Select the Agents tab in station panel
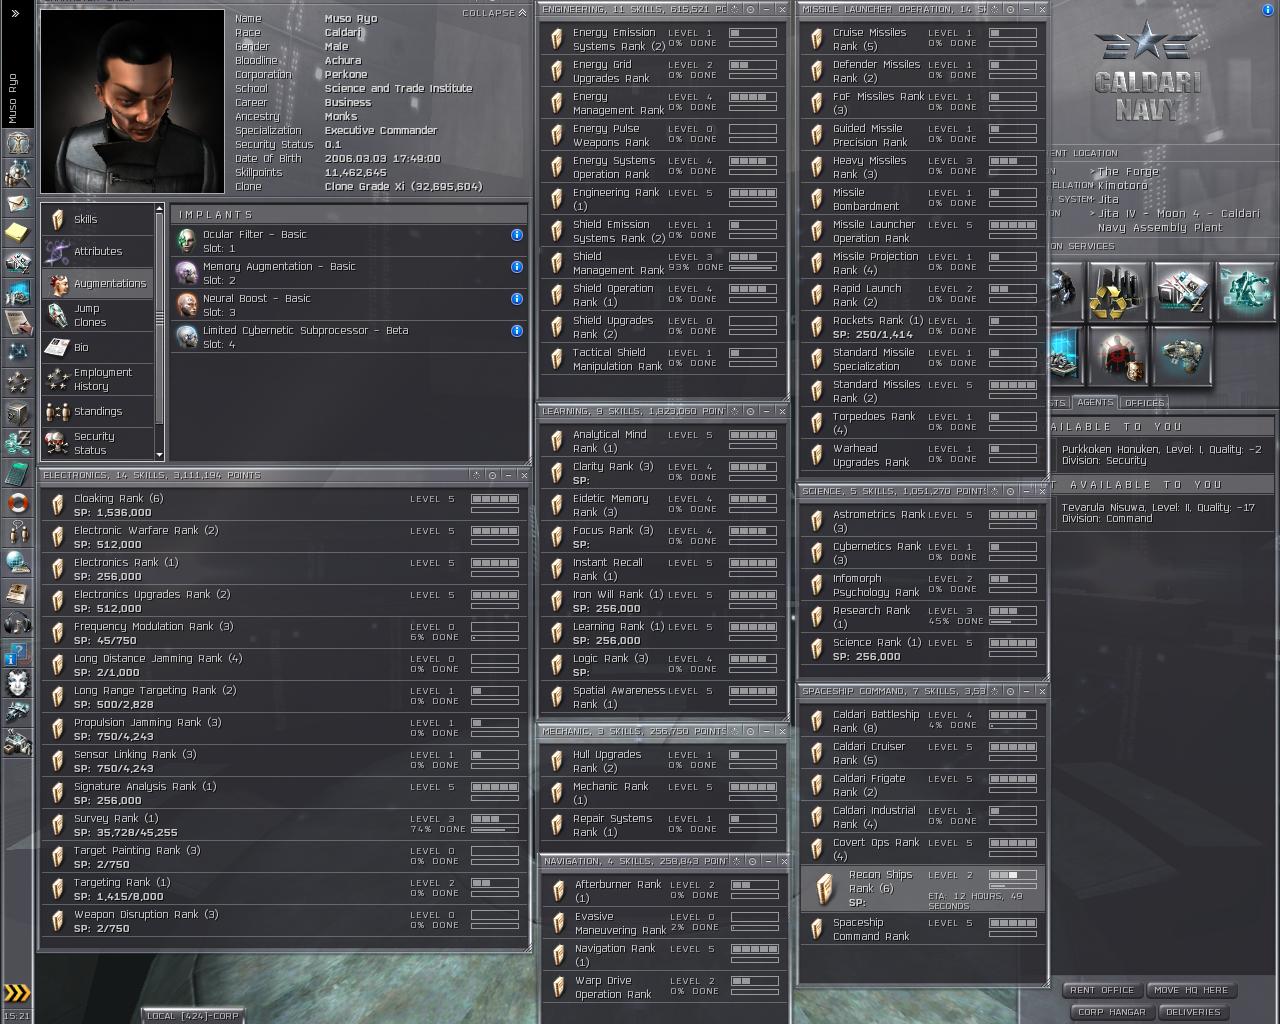1280x1024 pixels. tap(1095, 402)
